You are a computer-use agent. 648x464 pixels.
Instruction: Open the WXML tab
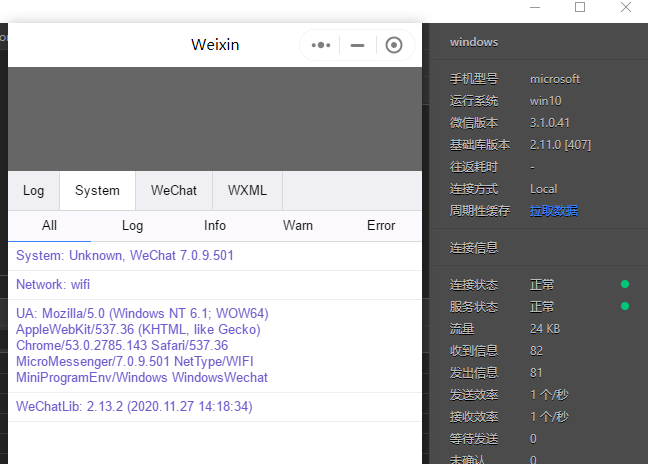click(x=247, y=190)
